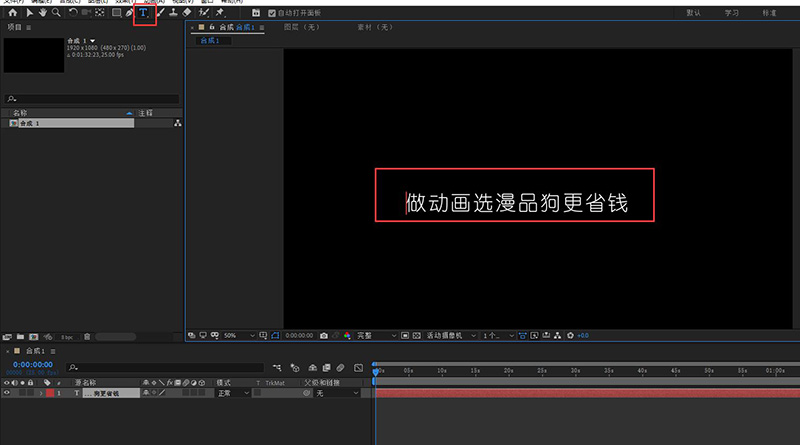Switch to the 标准 workspace
This screenshot has width=800, height=445.
tap(769, 13)
